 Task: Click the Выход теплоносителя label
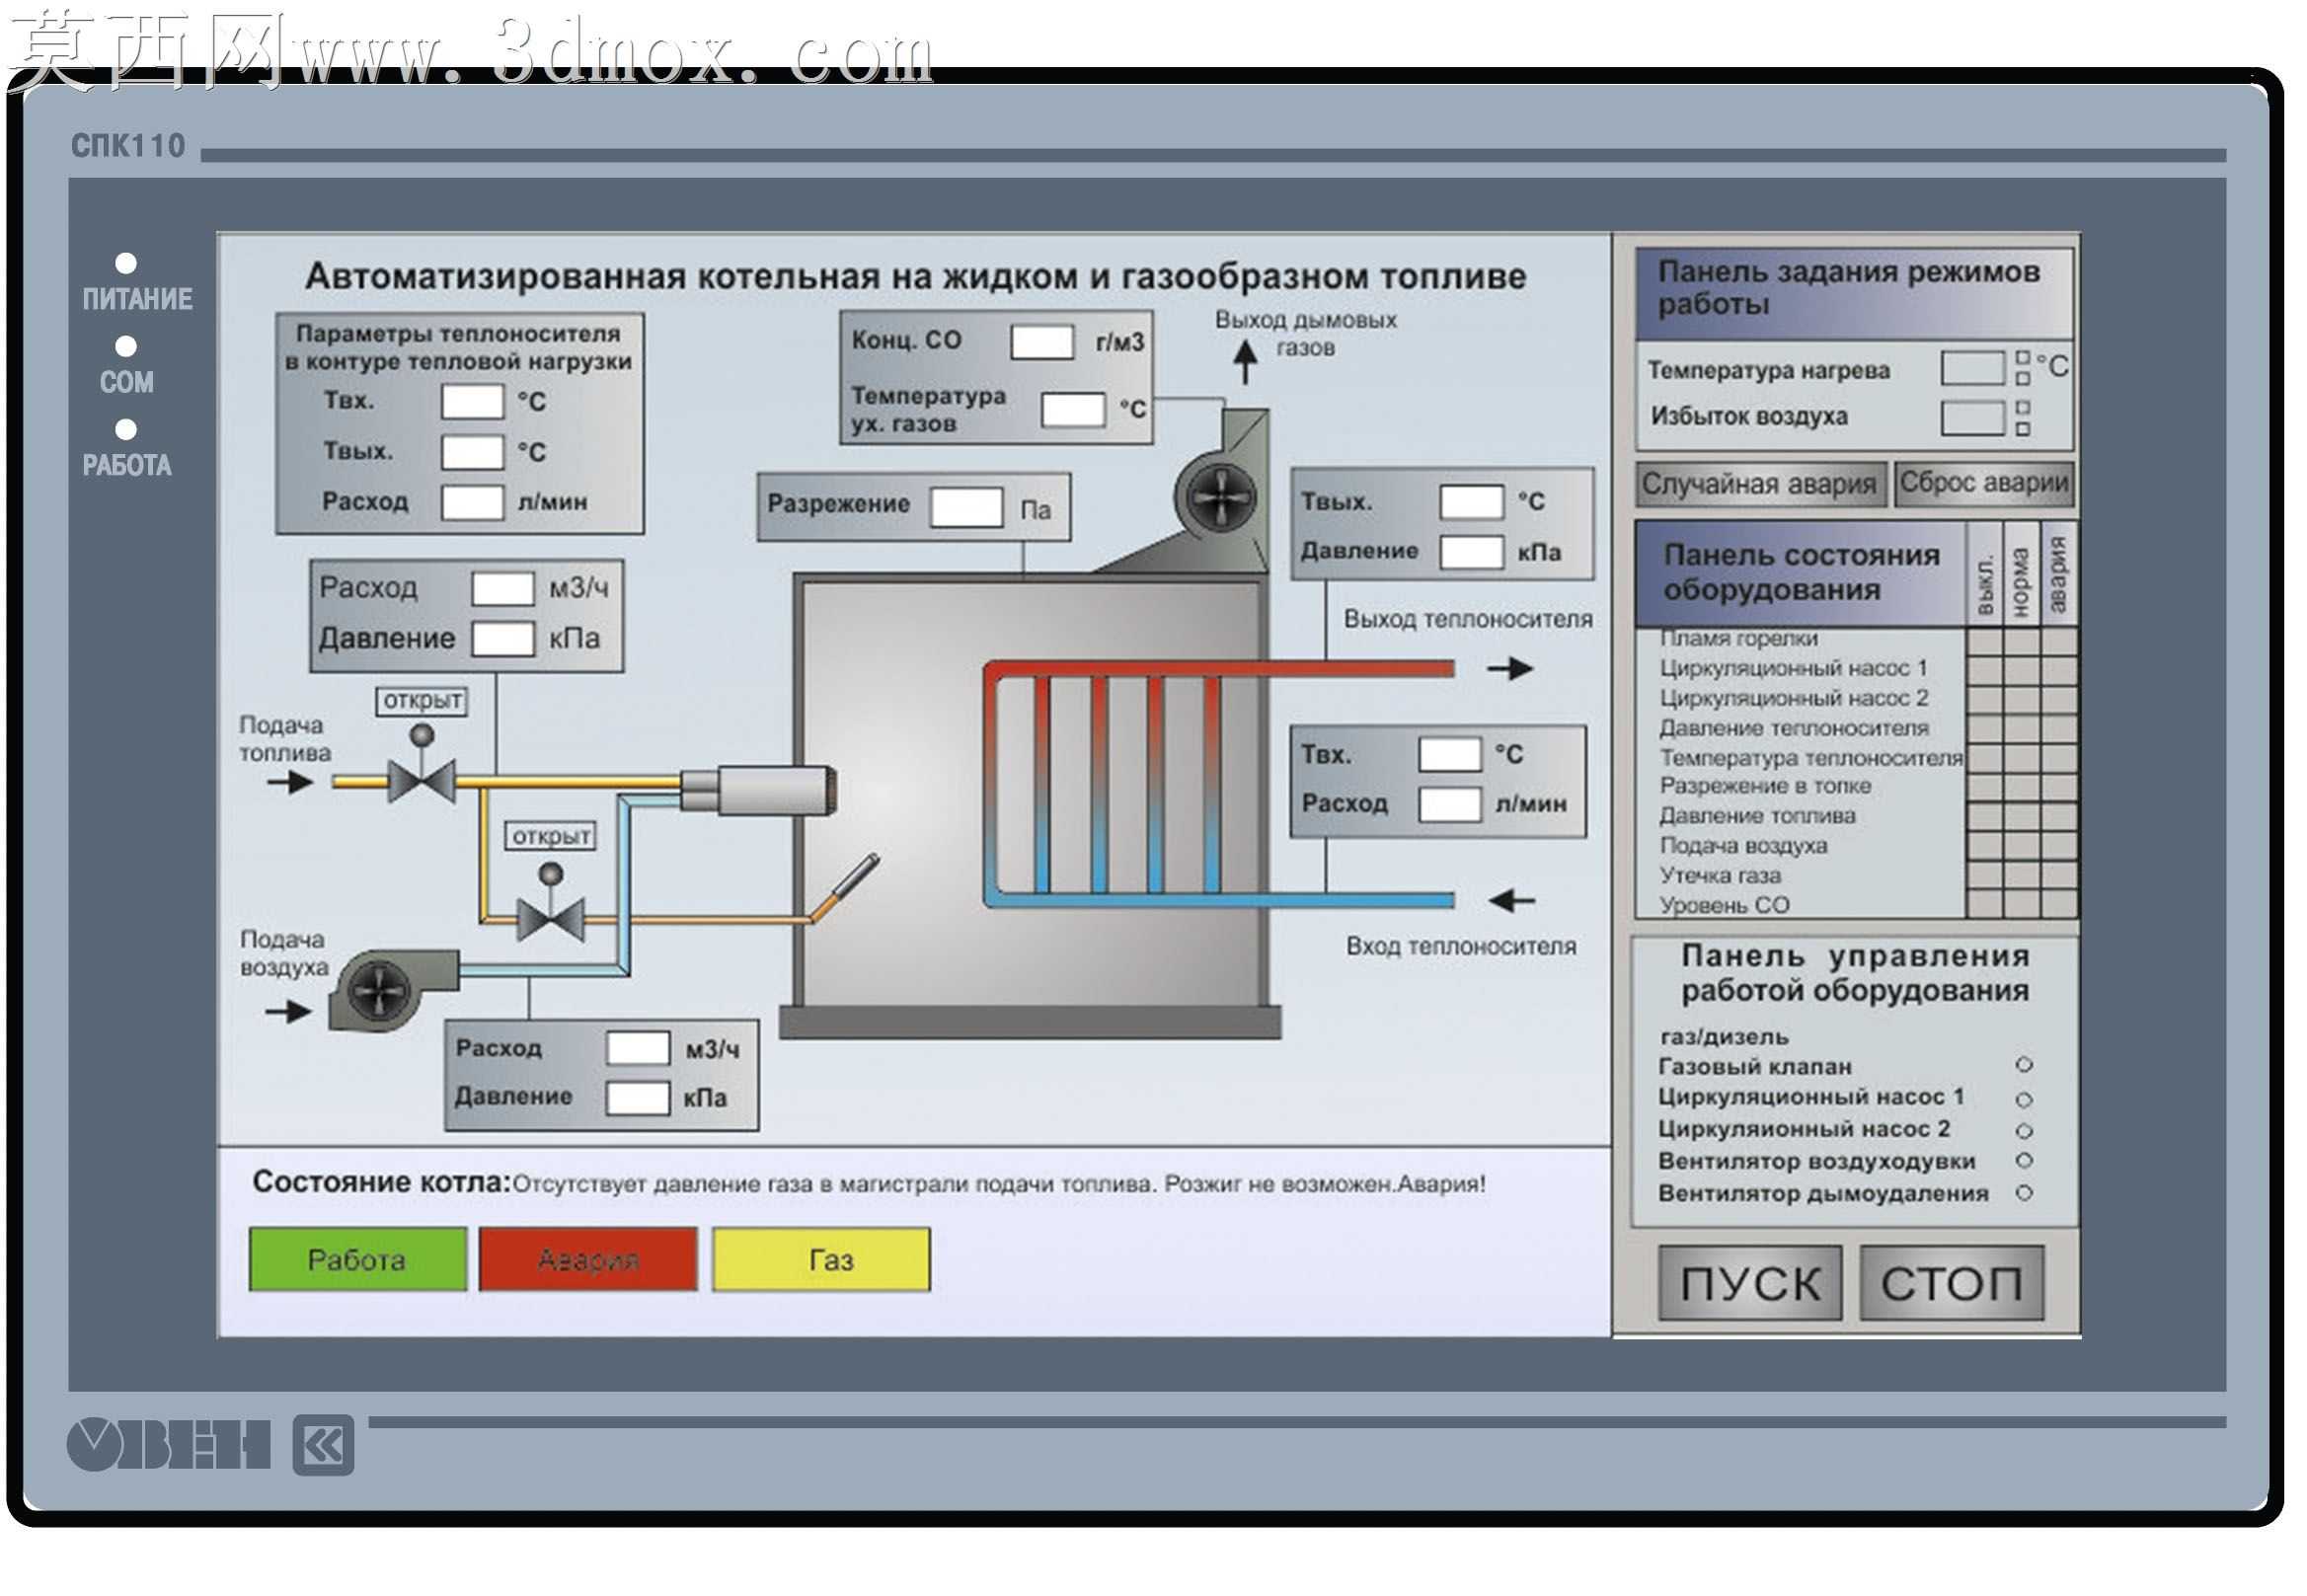(1468, 619)
